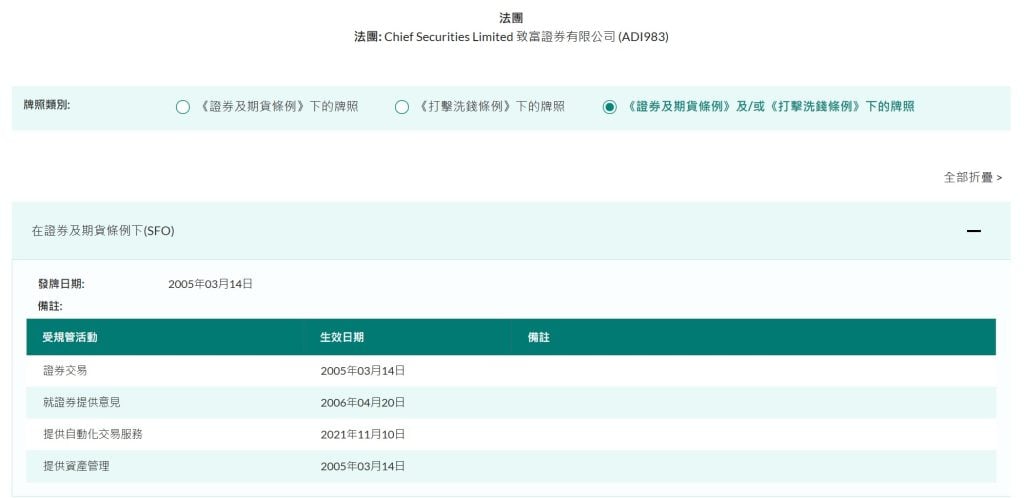Click the 備註 label under licence date
The width and height of the screenshot is (1024, 498).
[x=50, y=306]
